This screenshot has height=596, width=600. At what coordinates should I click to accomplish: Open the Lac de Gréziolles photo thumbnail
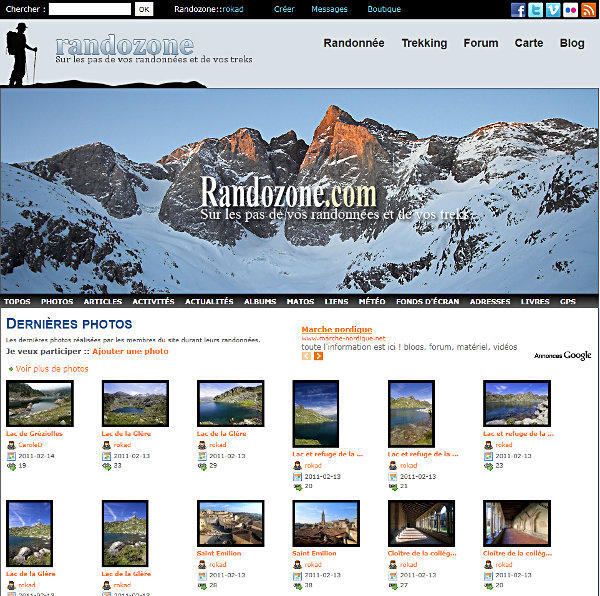tap(39, 404)
